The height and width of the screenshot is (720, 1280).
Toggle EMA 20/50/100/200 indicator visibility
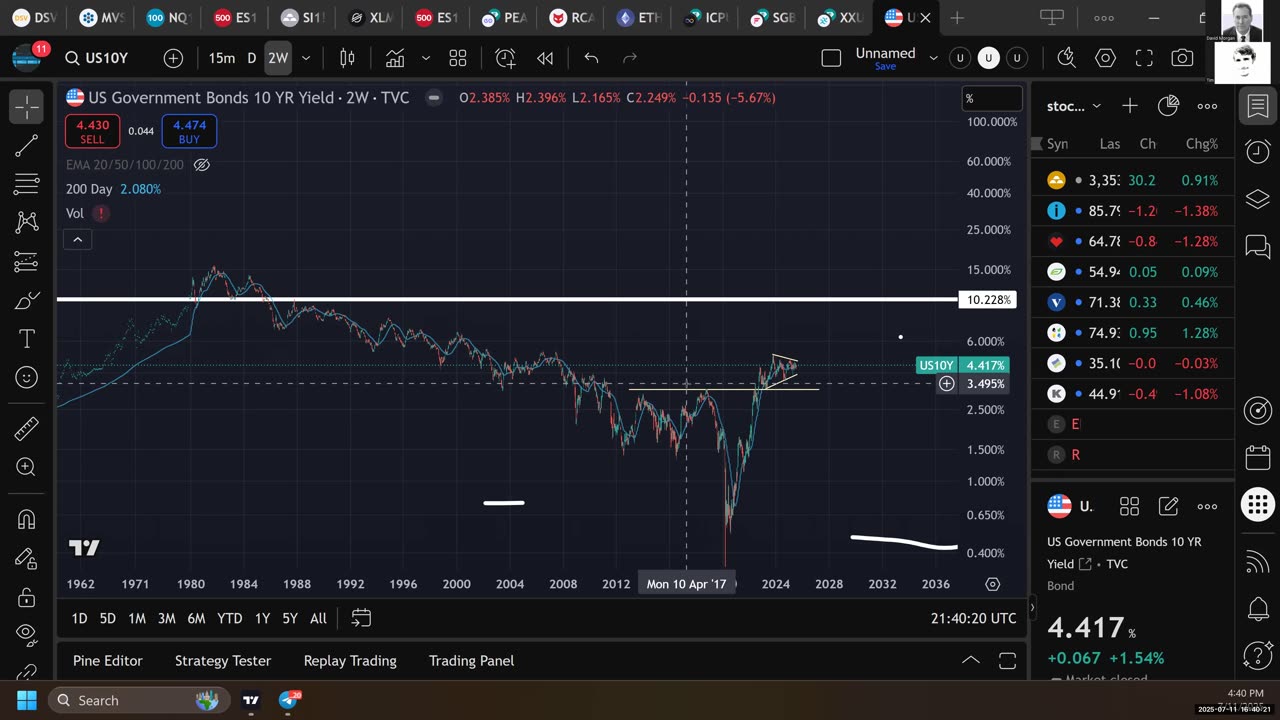[202, 165]
